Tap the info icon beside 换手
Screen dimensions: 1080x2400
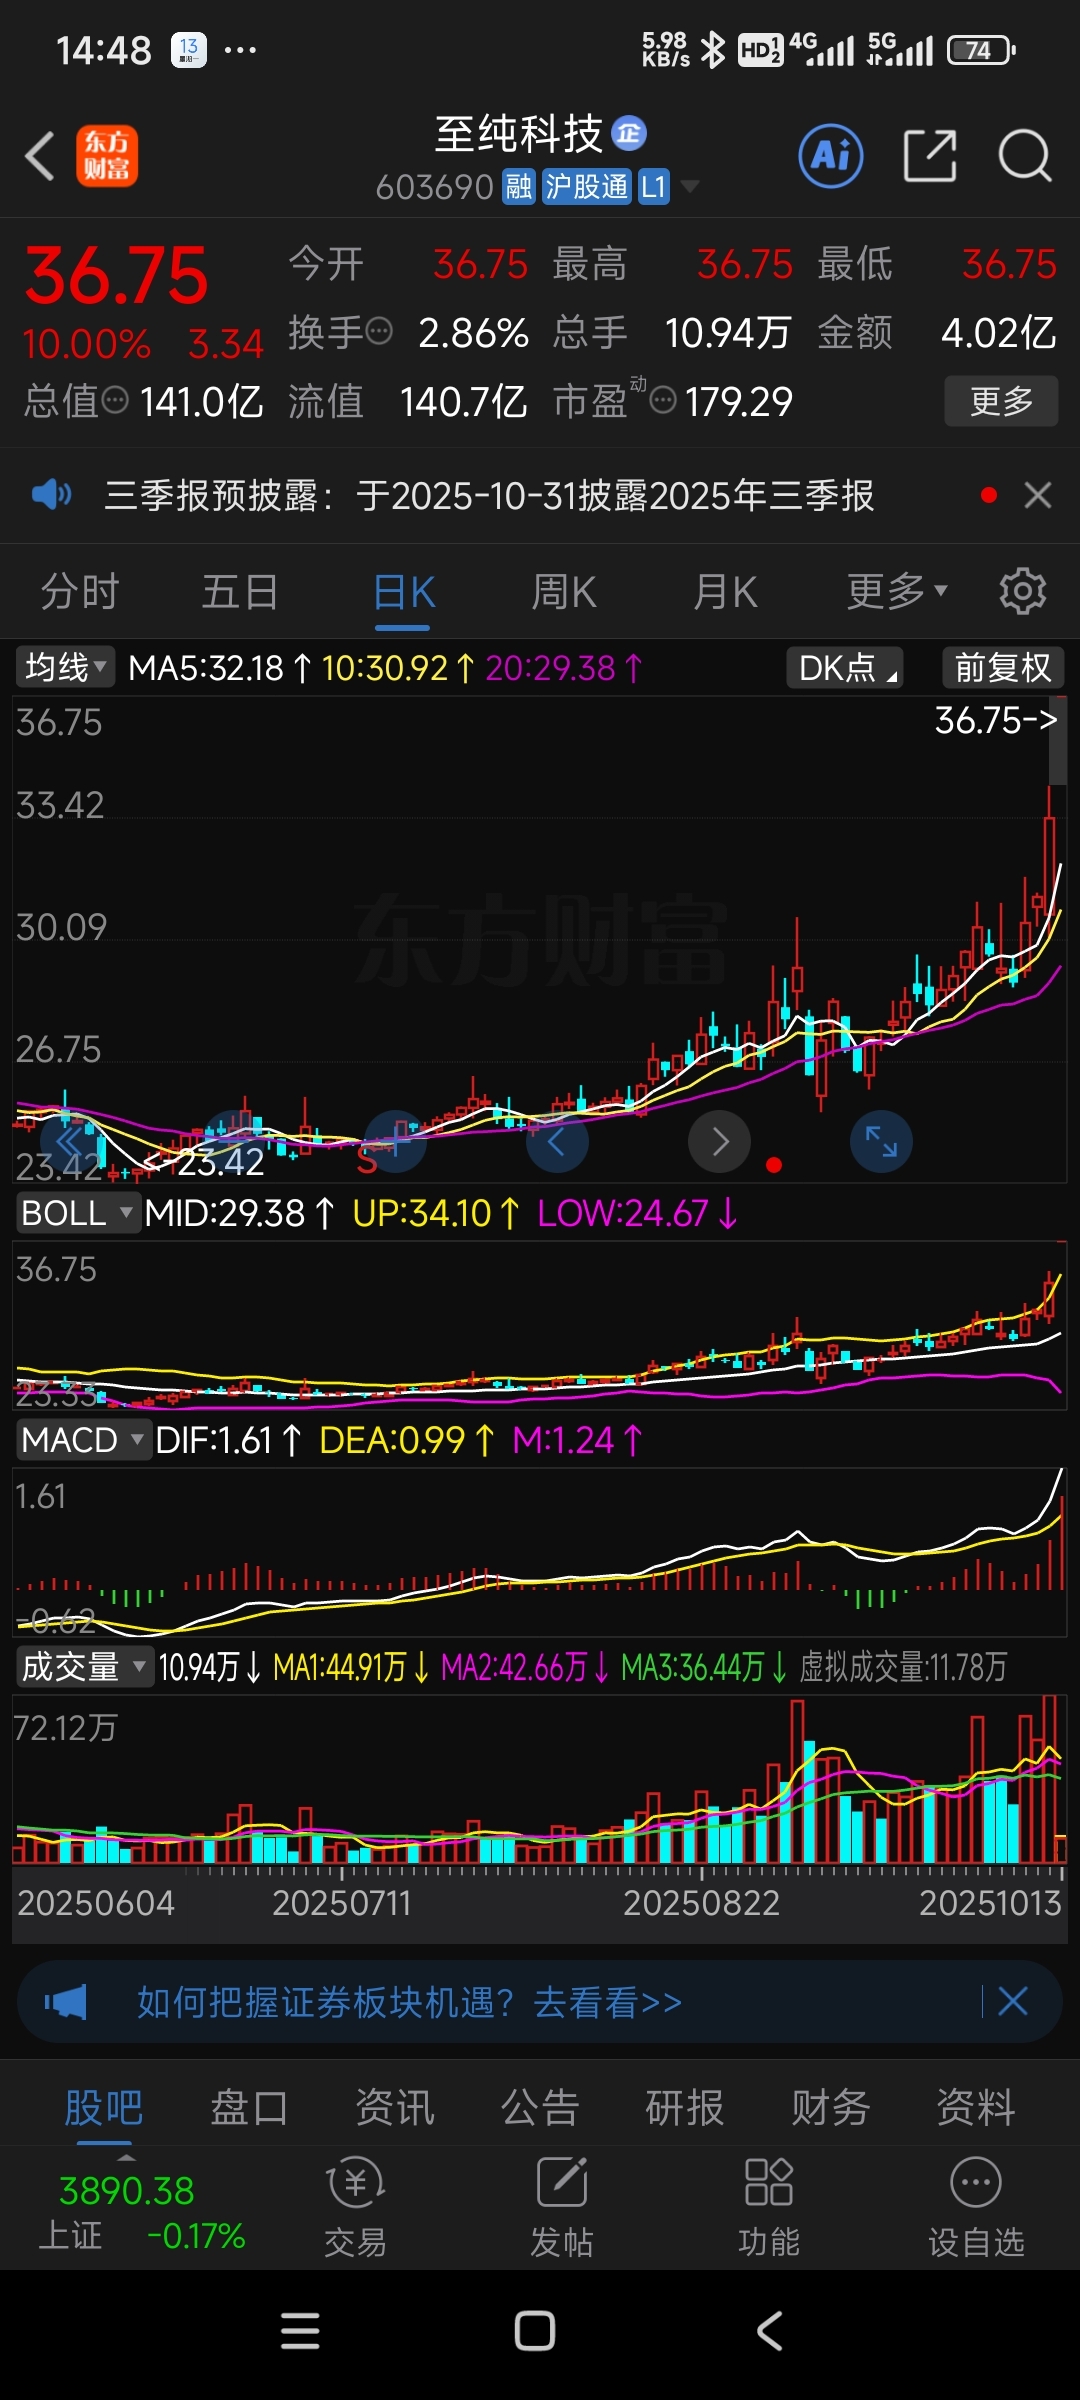point(379,331)
